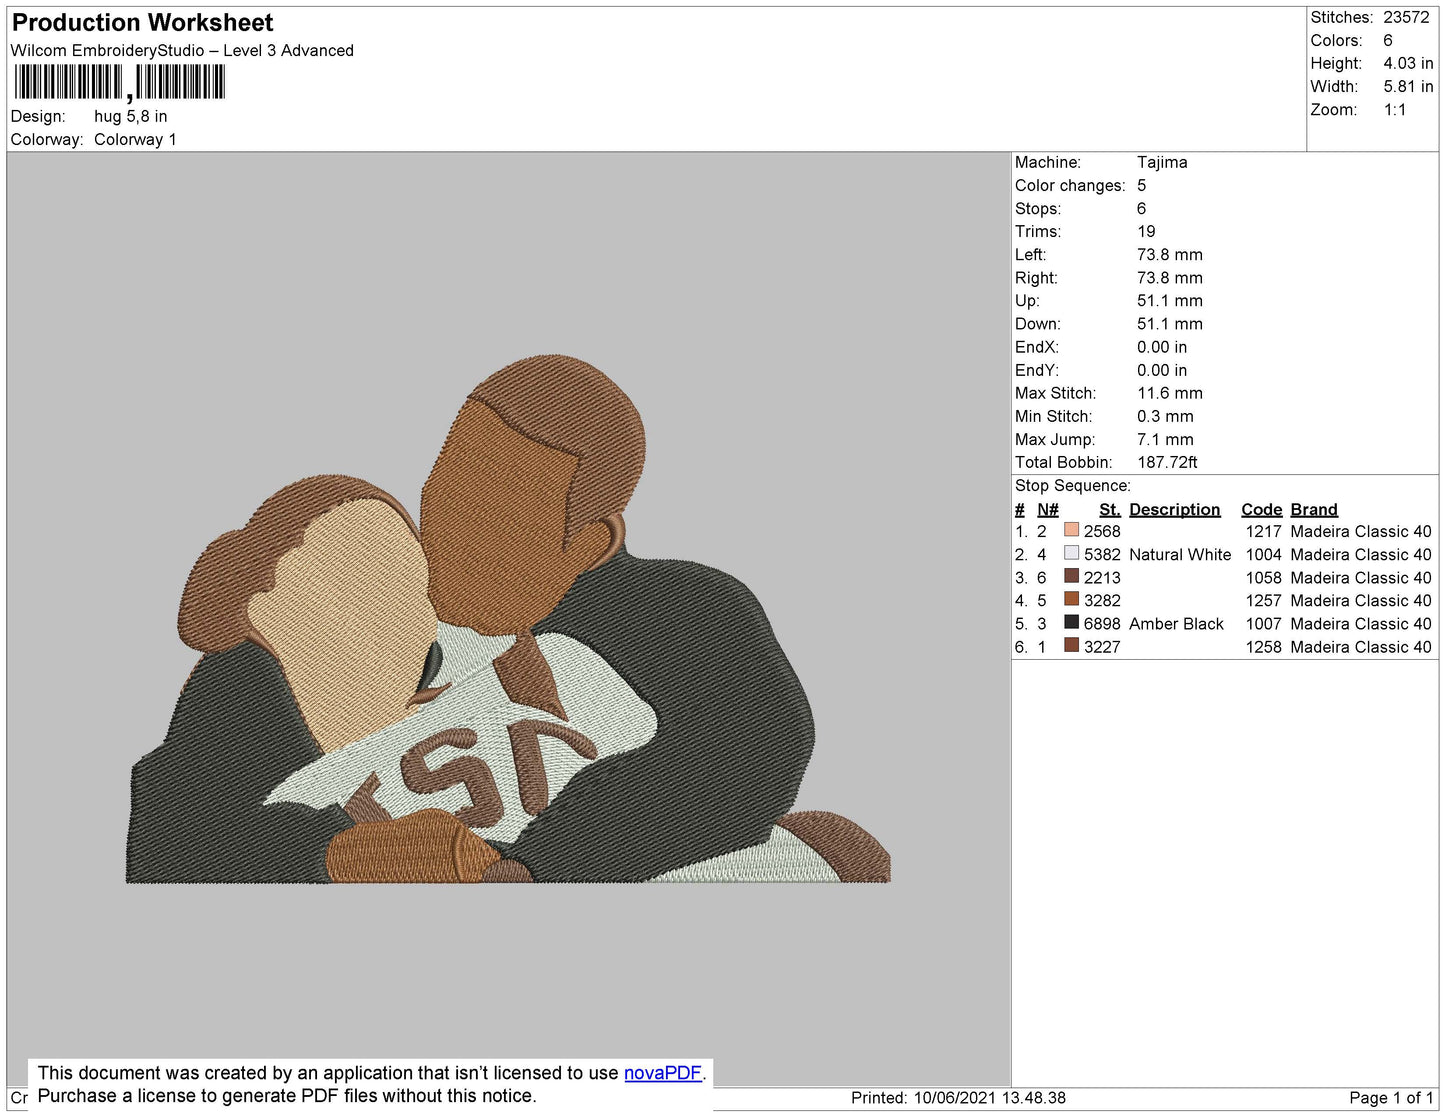Select the 'Brand' column header

coord(1314,509)
